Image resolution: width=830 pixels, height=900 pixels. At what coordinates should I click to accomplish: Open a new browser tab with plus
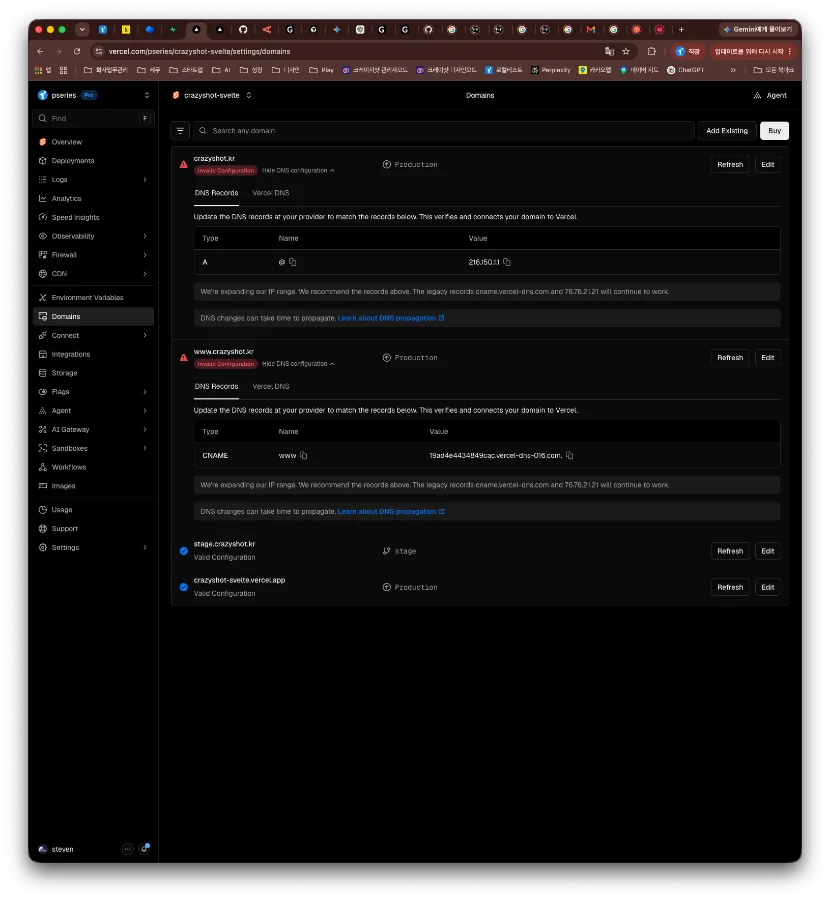681,30
